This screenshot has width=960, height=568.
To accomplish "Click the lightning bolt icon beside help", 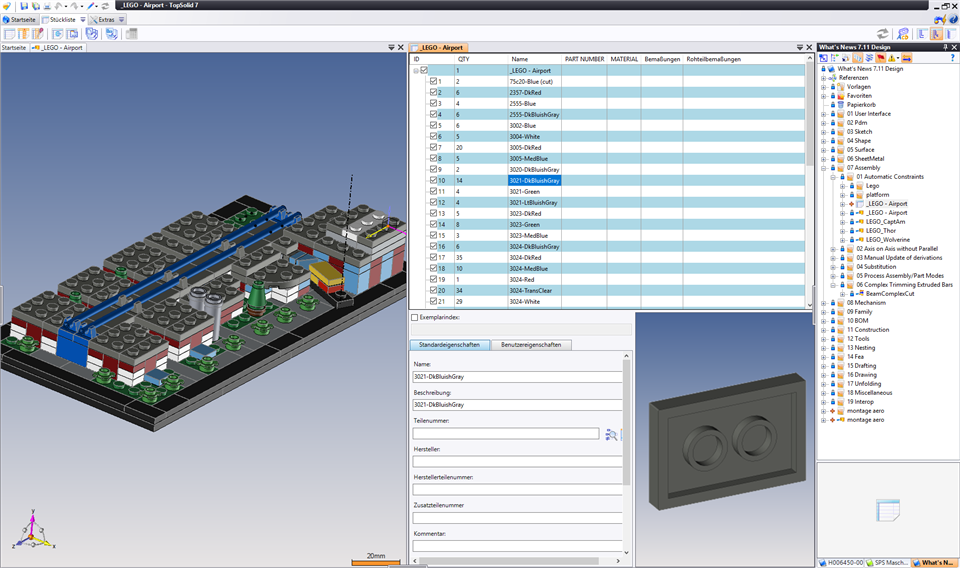I will click(x=940, y=20).
